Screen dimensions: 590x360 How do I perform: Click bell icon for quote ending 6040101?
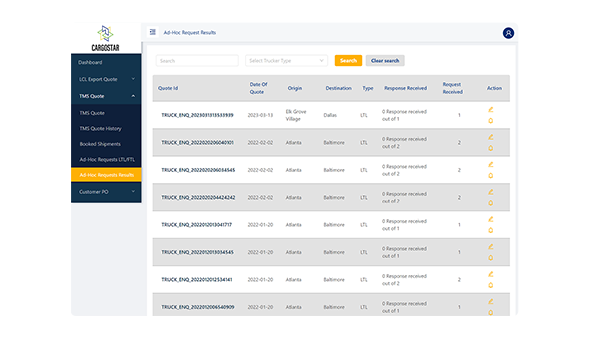490,148
